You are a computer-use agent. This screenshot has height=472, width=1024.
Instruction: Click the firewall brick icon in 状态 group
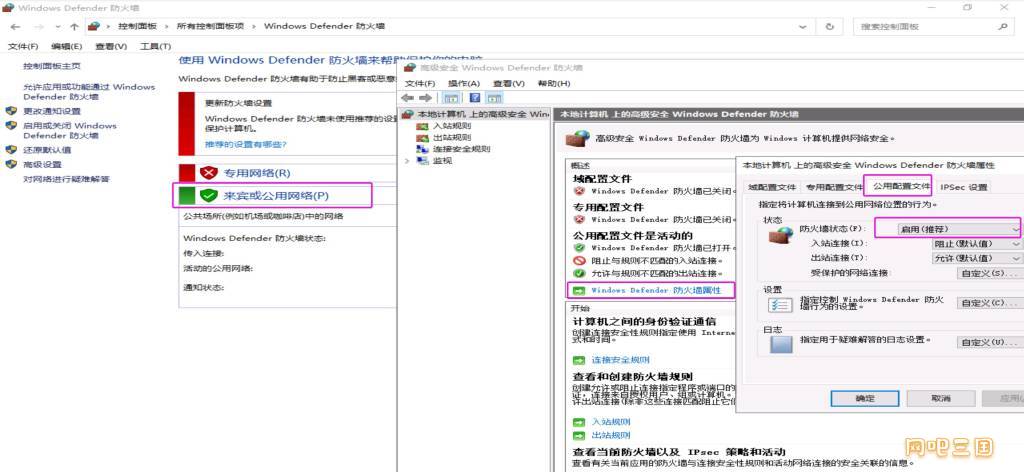tap(780, 235)
